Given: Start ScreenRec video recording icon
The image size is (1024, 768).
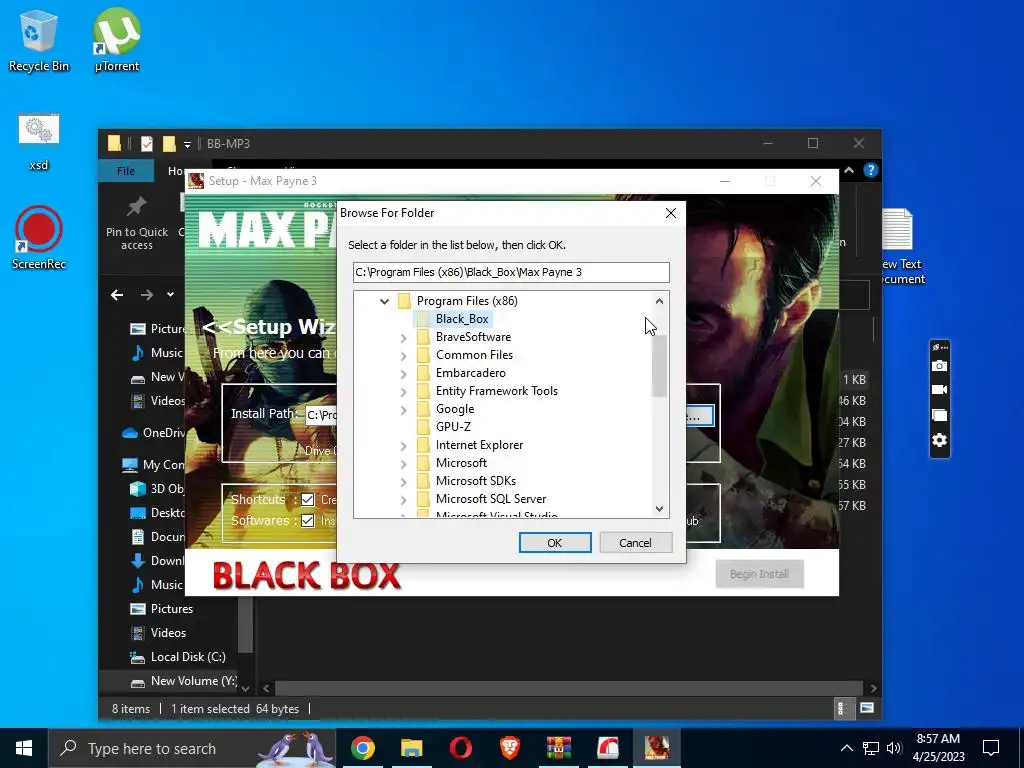Looking at the screenshot, I should [x=939, y=390].
